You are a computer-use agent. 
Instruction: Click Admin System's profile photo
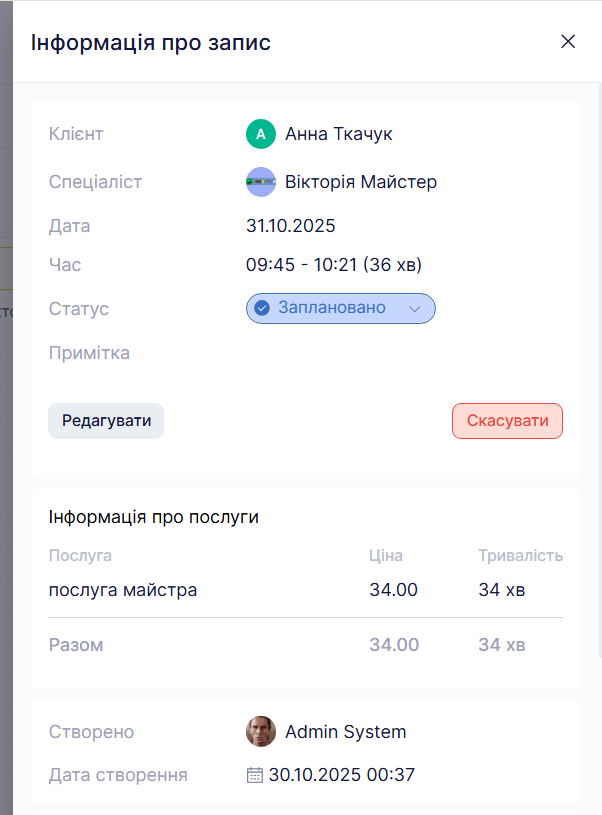pyautogui.click(x=261, y=732)
